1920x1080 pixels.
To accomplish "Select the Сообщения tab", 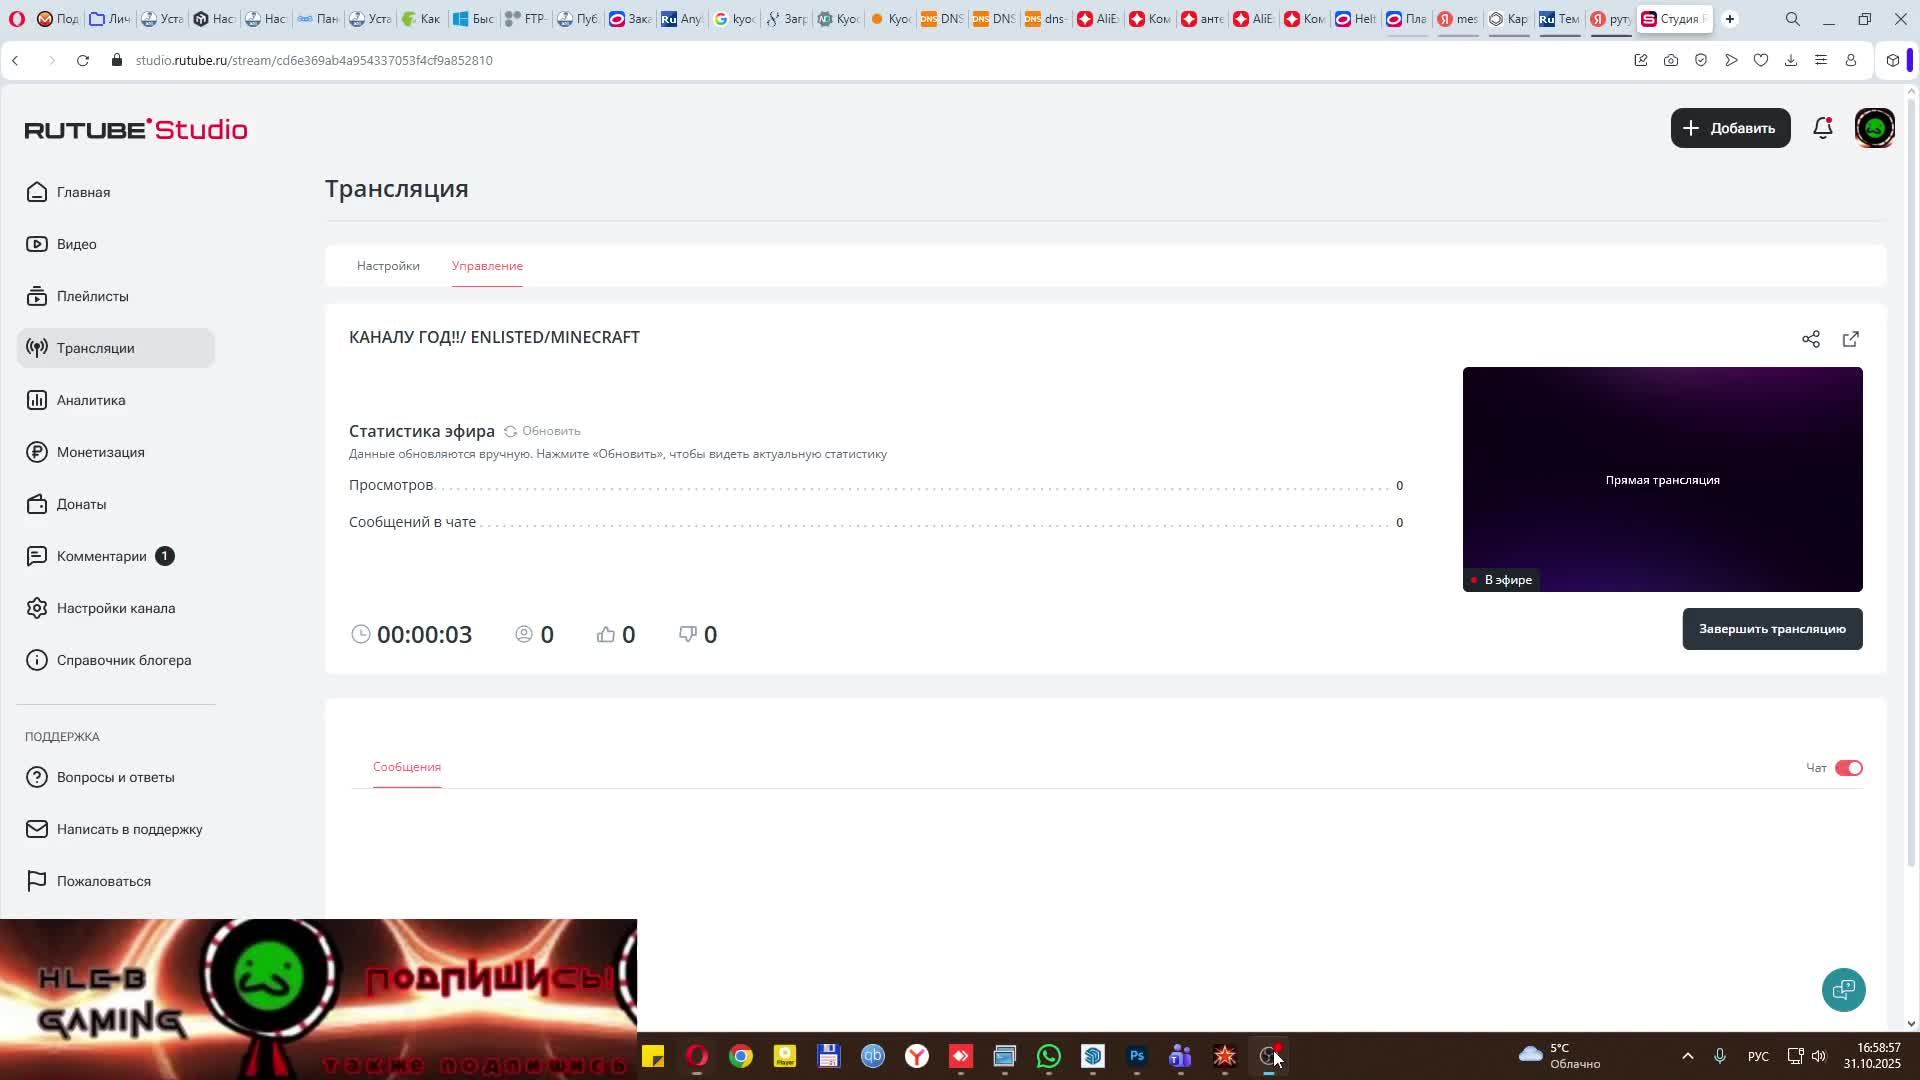I will (406, 767).
